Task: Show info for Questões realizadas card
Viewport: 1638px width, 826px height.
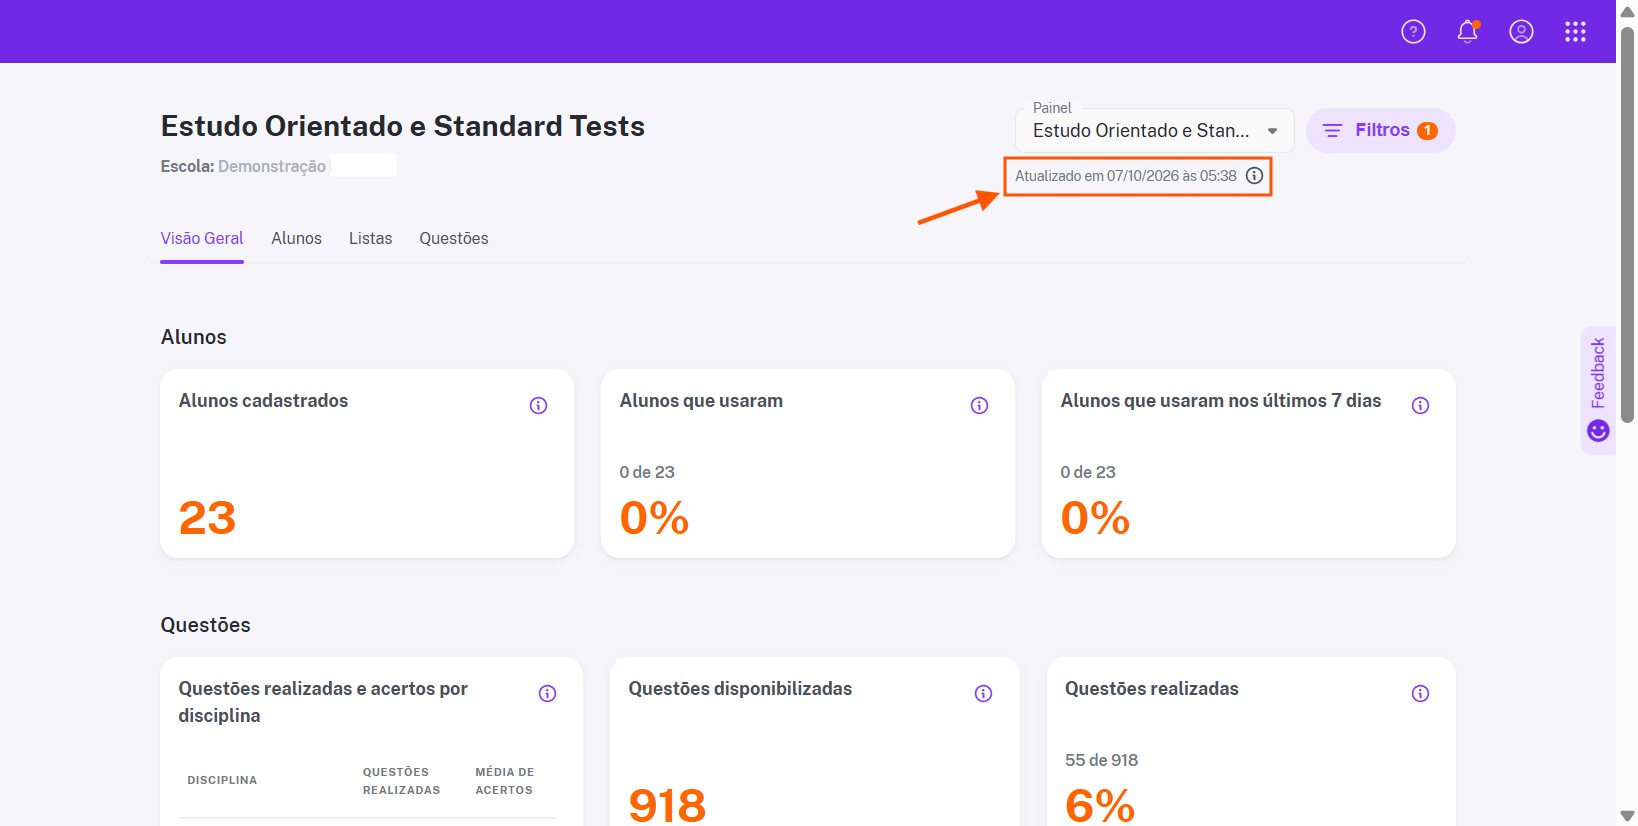Action: (1420, 693)
